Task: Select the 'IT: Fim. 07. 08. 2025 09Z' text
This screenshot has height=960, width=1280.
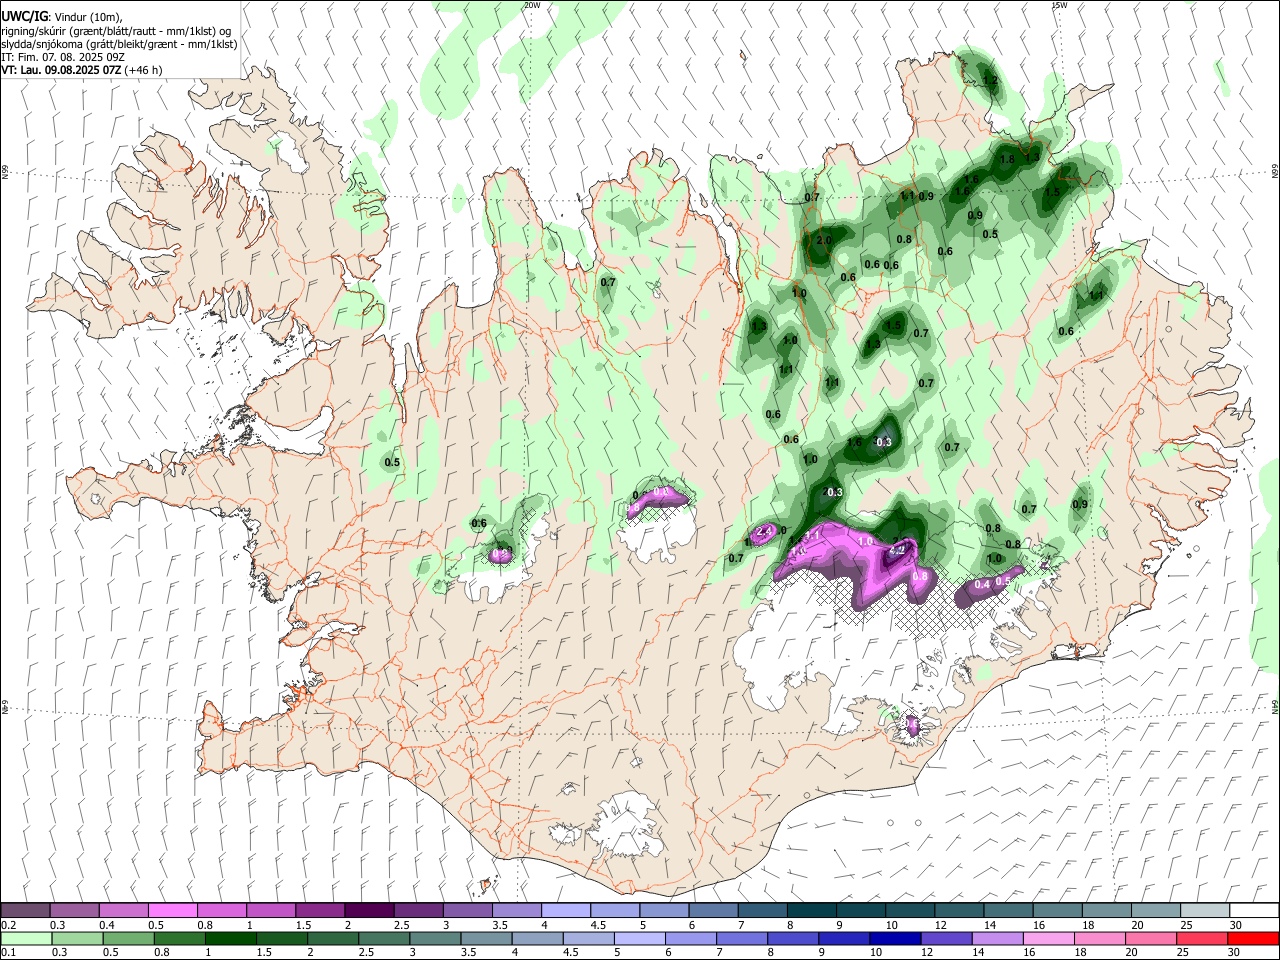Action: coord(63,57)
